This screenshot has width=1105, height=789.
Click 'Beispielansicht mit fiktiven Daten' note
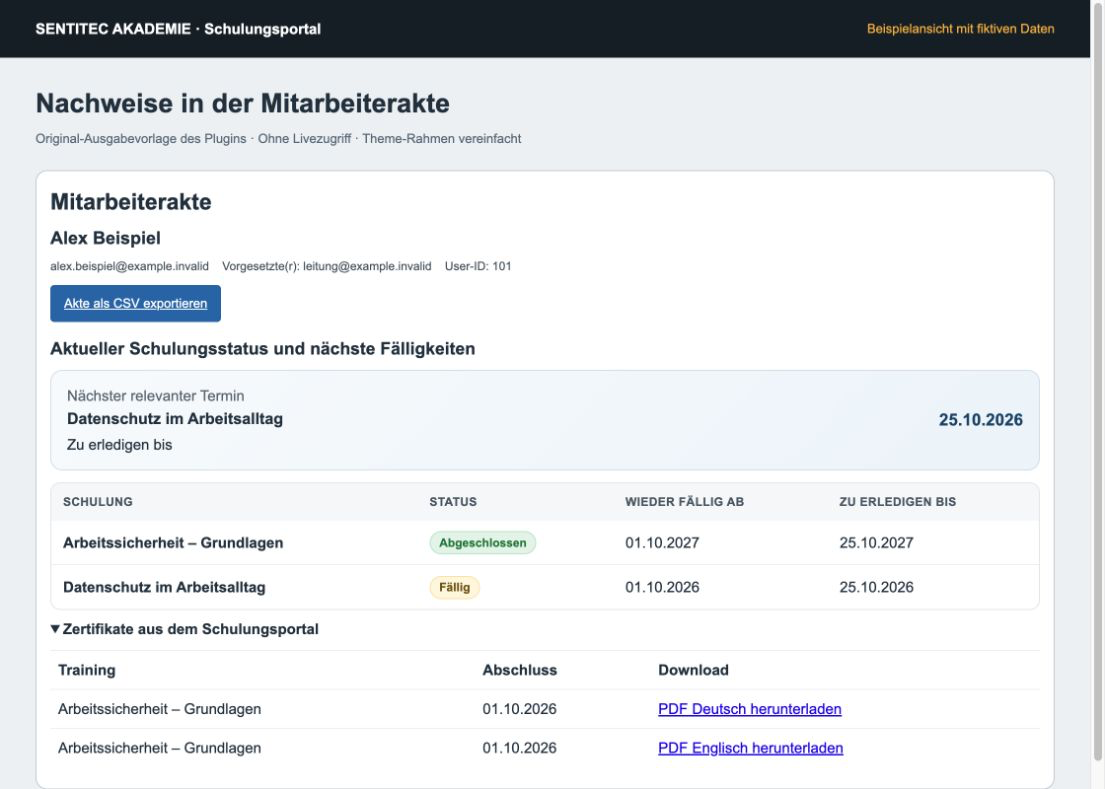tap(961, 29)
